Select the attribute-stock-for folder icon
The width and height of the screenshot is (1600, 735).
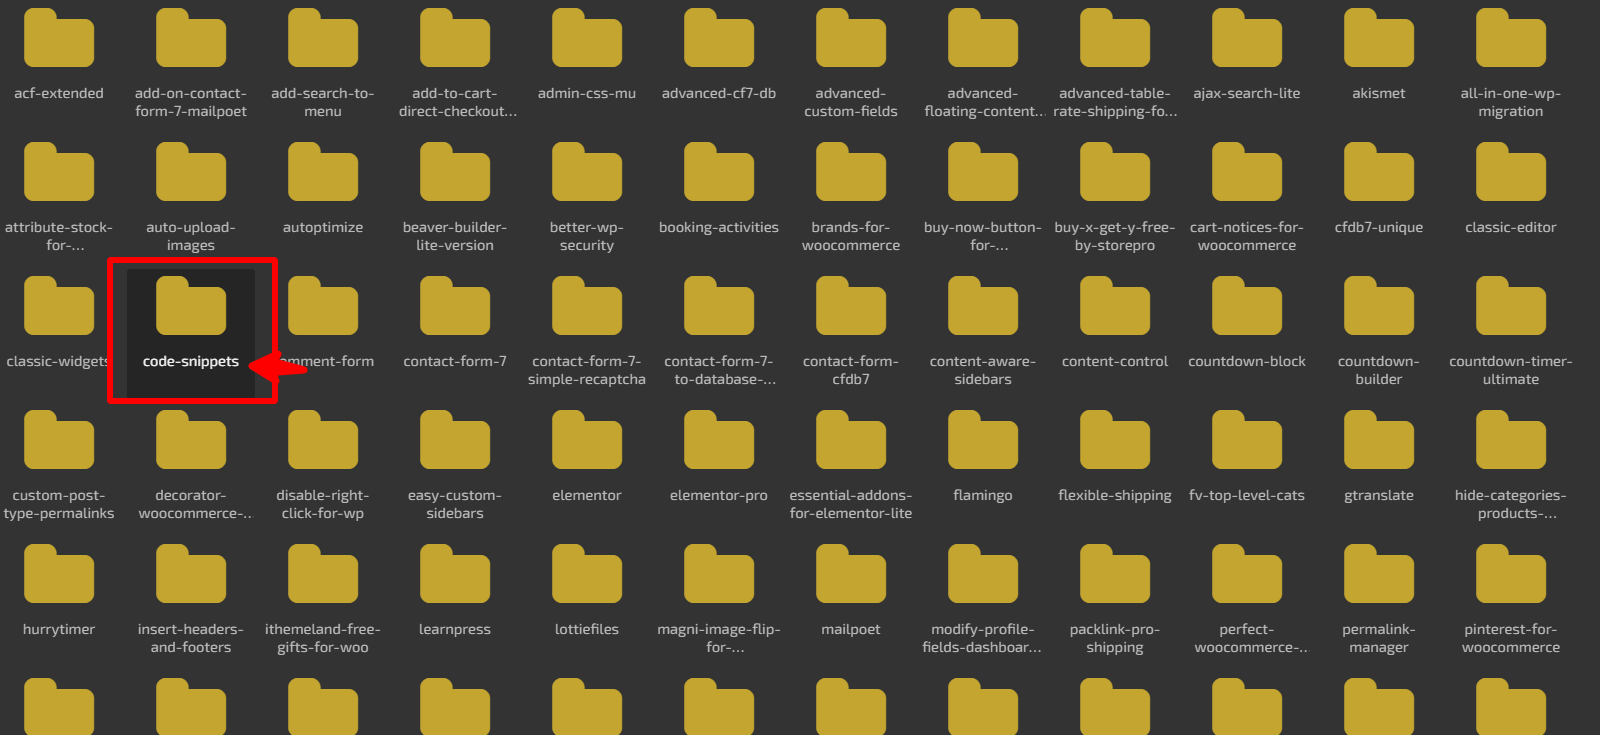[59, 172]
